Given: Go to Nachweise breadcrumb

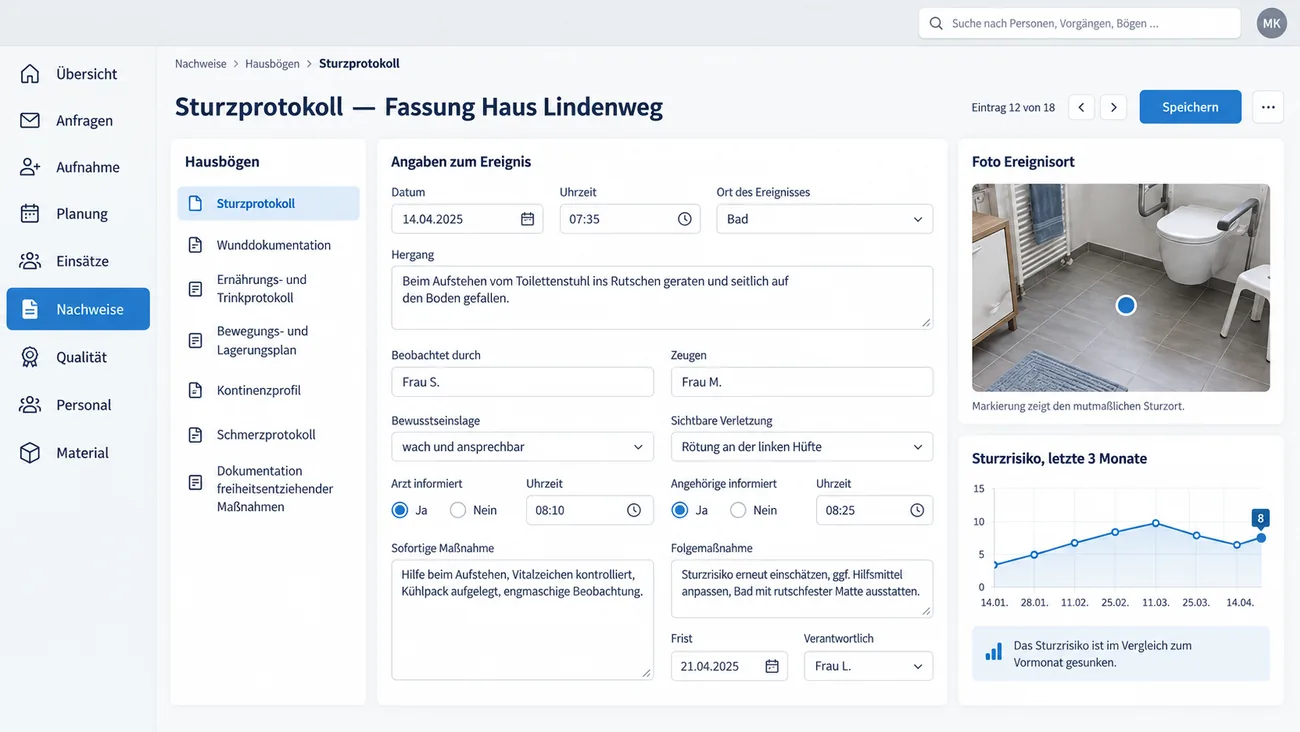Looking at the screenshot, I should click(201, 63).
